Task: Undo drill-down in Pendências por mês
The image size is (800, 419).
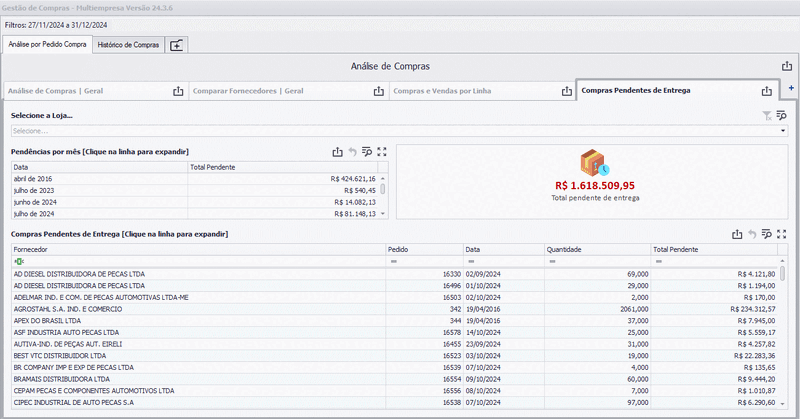Action: click(352, 152)
